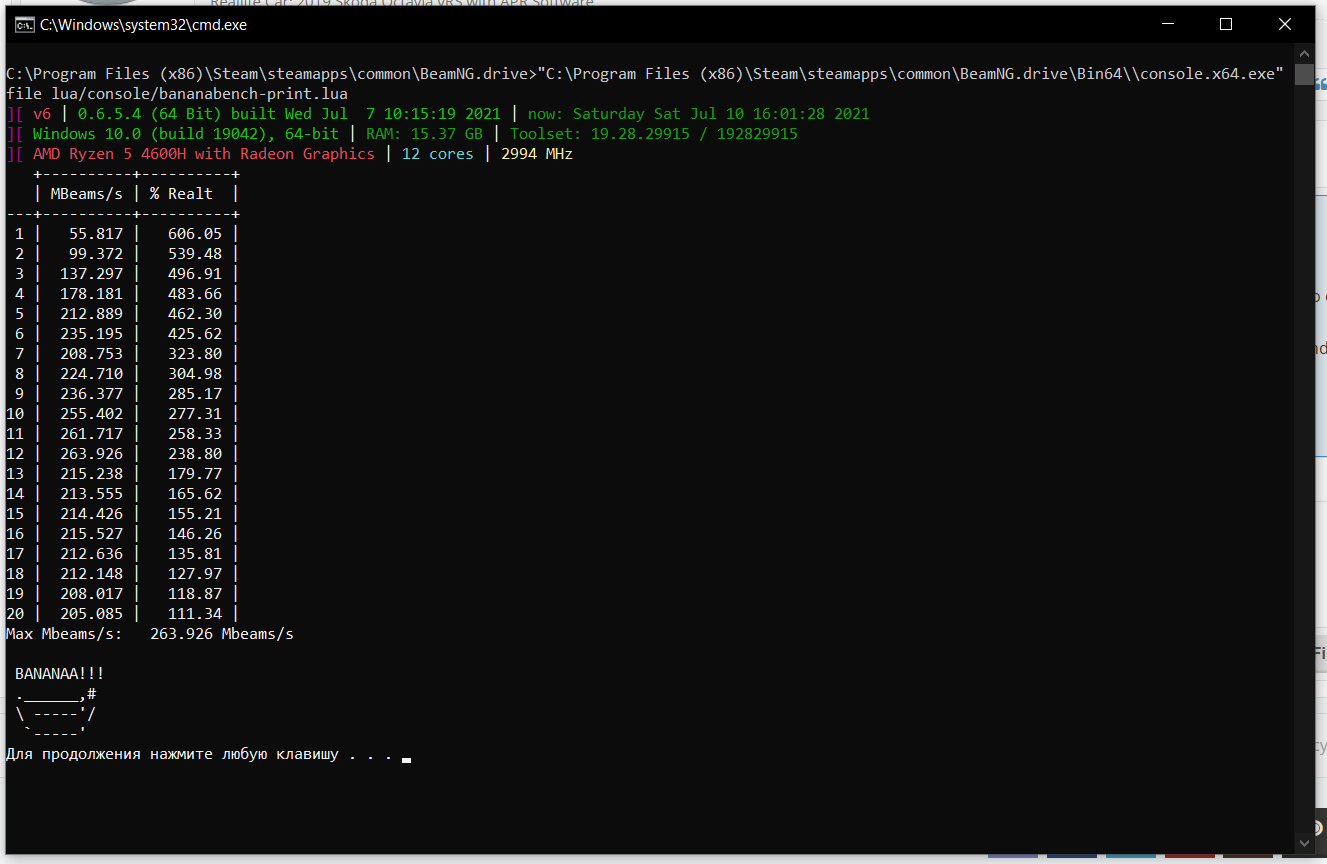Click the 'MBeams/s' column header
Image resolution: width=1327 pixels, height=864 pixels.
point(87,194)
